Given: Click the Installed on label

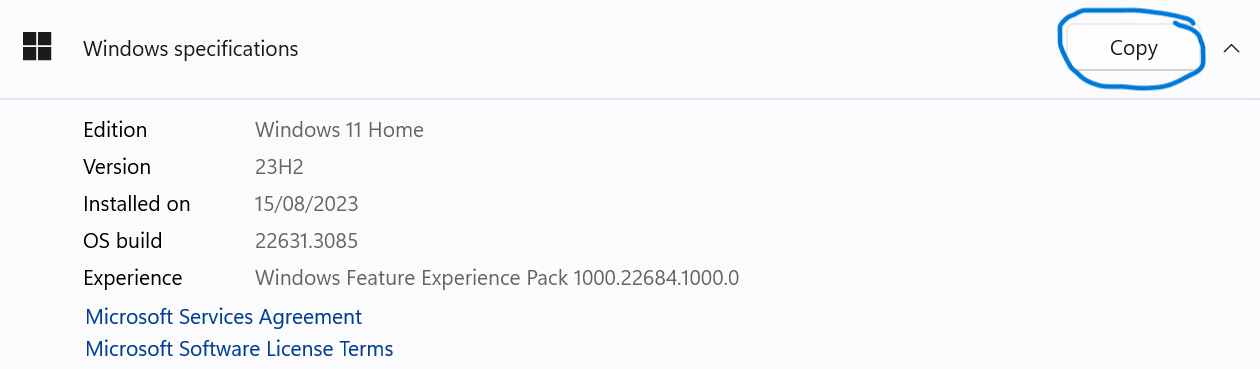Looking at the screenshot, I should coord(136,204).
